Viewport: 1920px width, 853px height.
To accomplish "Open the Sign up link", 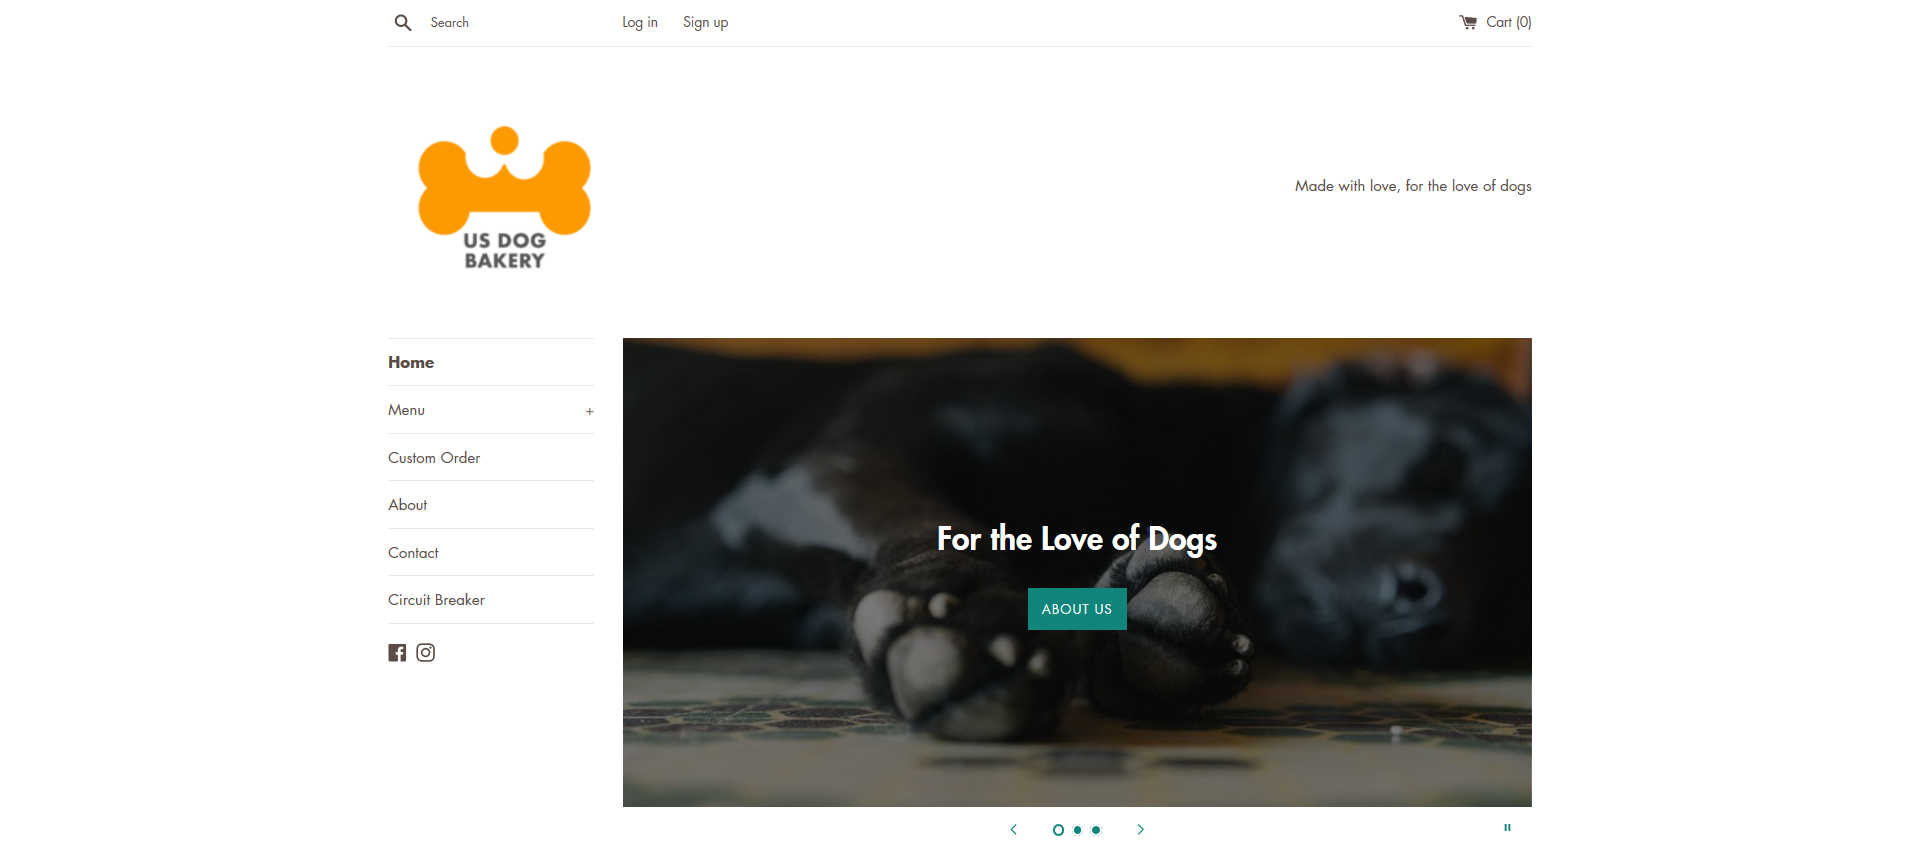I will tap(706, 22).
